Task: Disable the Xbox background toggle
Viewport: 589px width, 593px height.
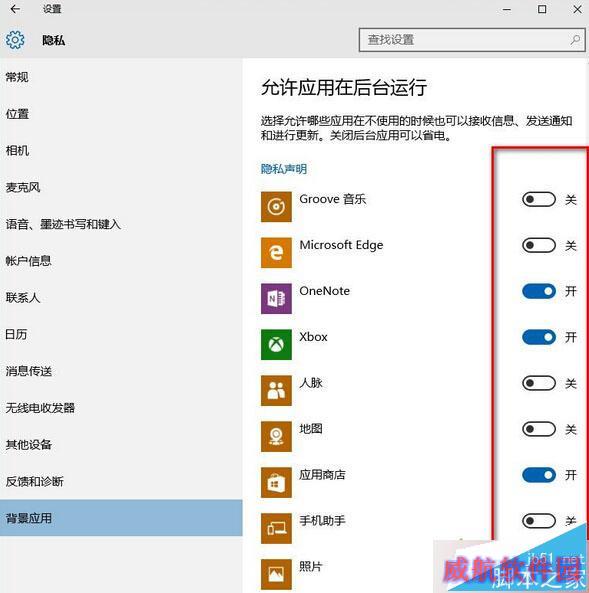Action: pos(539,337)
